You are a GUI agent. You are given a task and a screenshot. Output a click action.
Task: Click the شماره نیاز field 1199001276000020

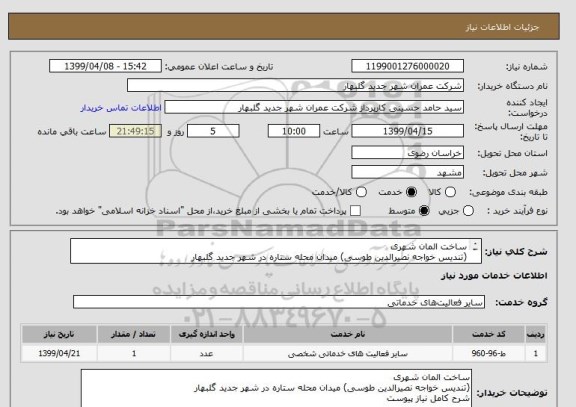(407, 66)
